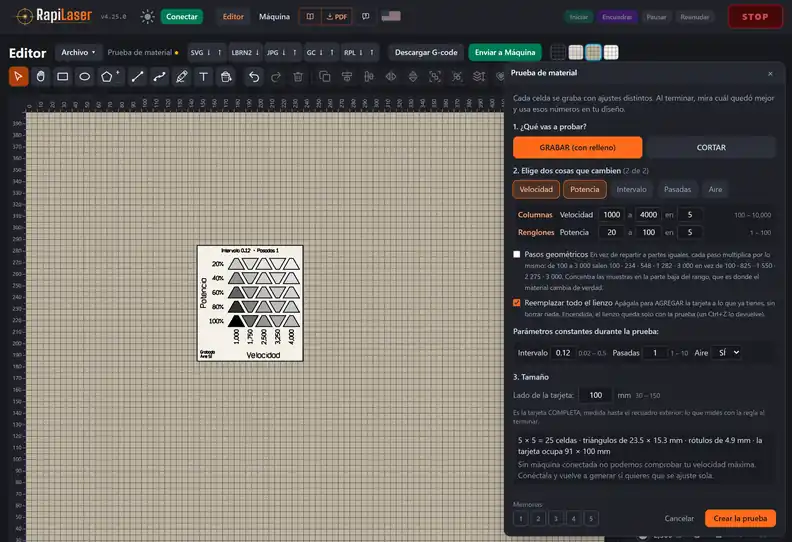Open the Aire Sí dropdown
The width and height of the screenshot is (792, 542).
(726, 353)
